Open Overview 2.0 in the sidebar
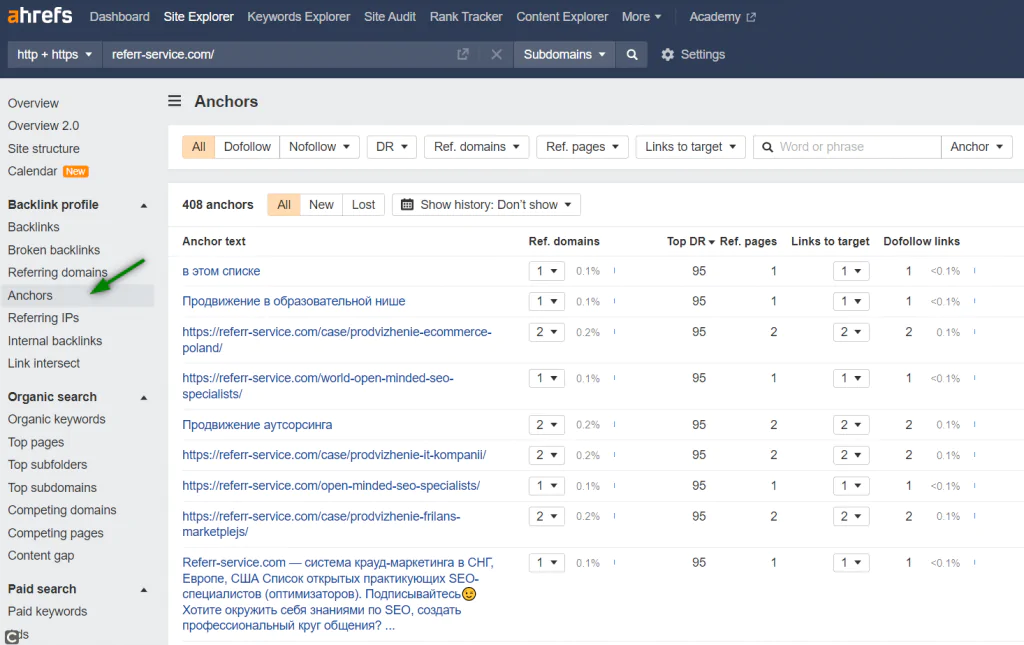The image size is (1024, 645). [43, 126]
